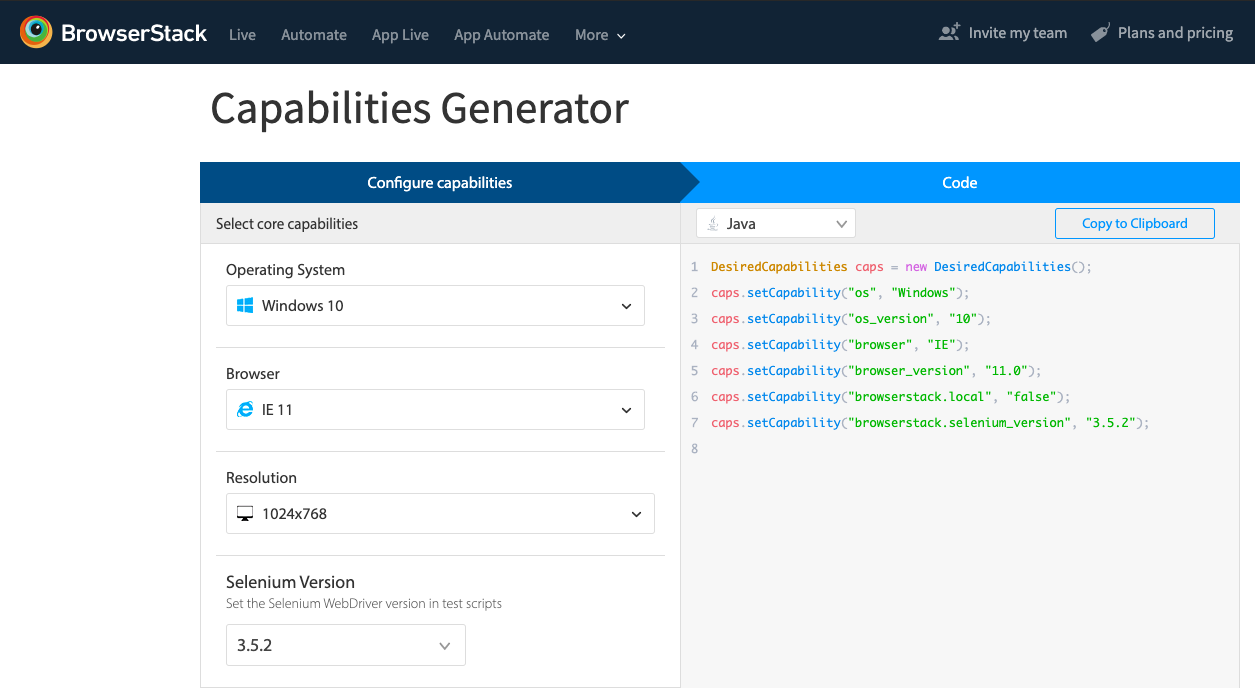
Task: Click the Java language icon
Action: coord(713,223)
